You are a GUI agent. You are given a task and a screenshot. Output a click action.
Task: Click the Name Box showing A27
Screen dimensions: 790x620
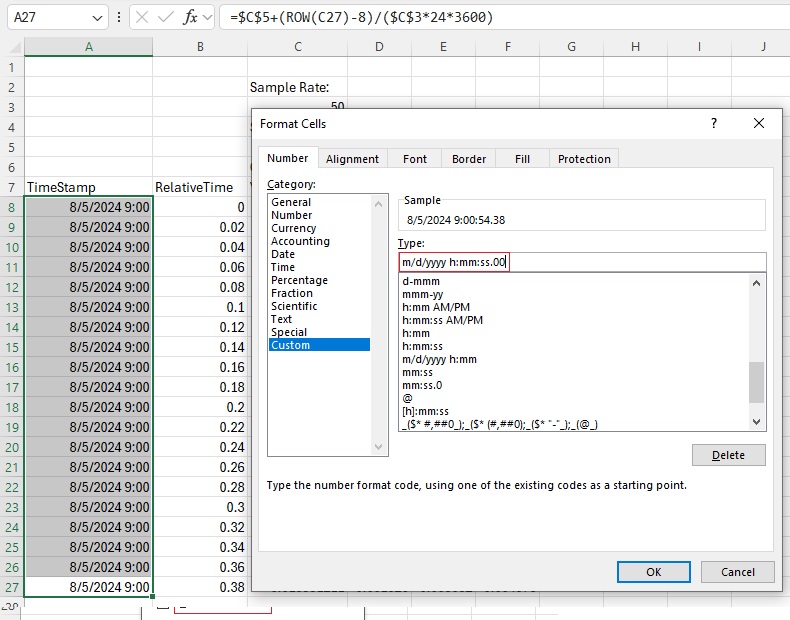click(48, 18)
